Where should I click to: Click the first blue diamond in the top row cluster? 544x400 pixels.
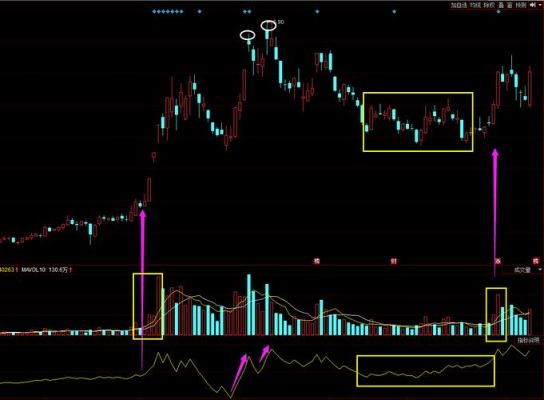[154, 11]
